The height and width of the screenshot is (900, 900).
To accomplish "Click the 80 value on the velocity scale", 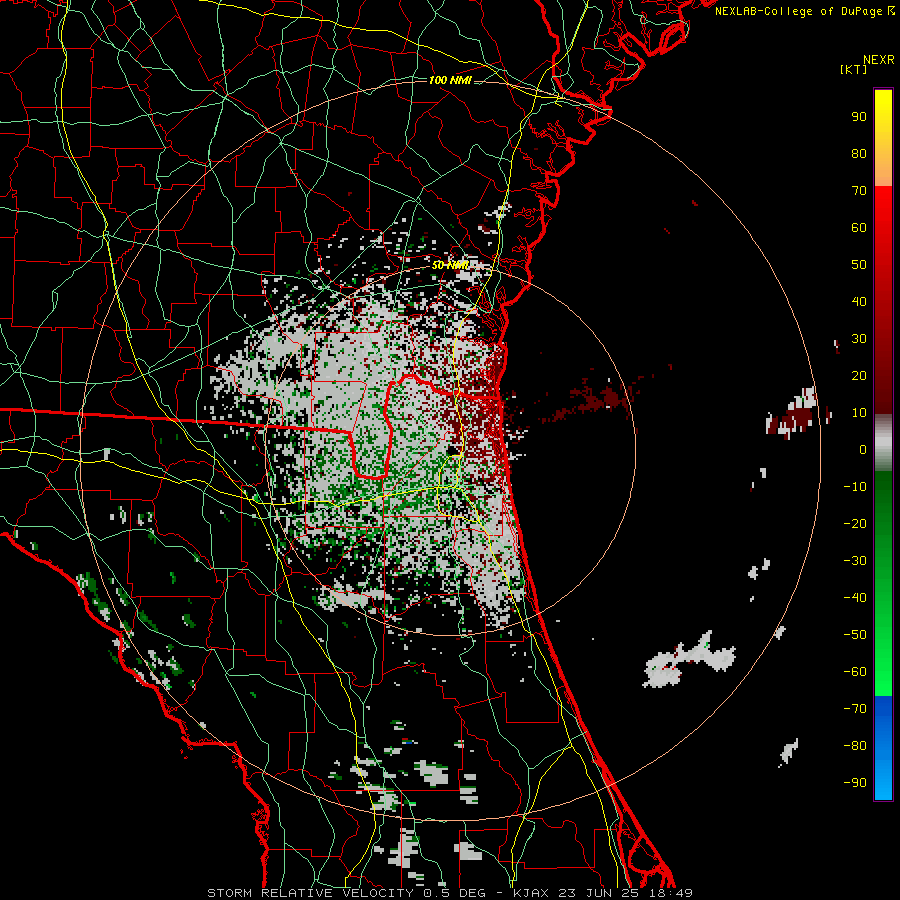I will point(859,154).
